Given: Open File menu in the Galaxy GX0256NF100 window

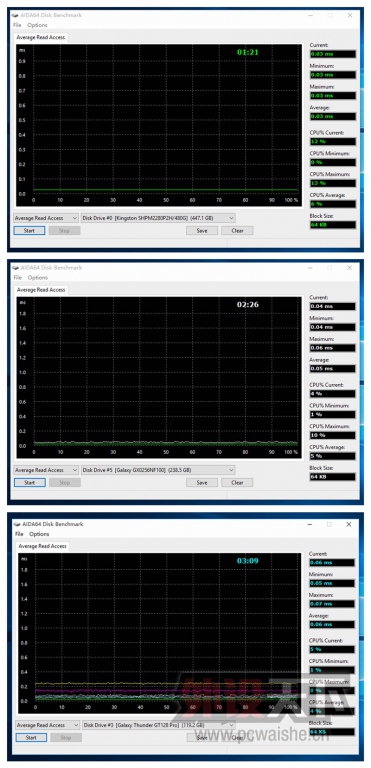Looking at the screenshot, I should click(18, 278).
